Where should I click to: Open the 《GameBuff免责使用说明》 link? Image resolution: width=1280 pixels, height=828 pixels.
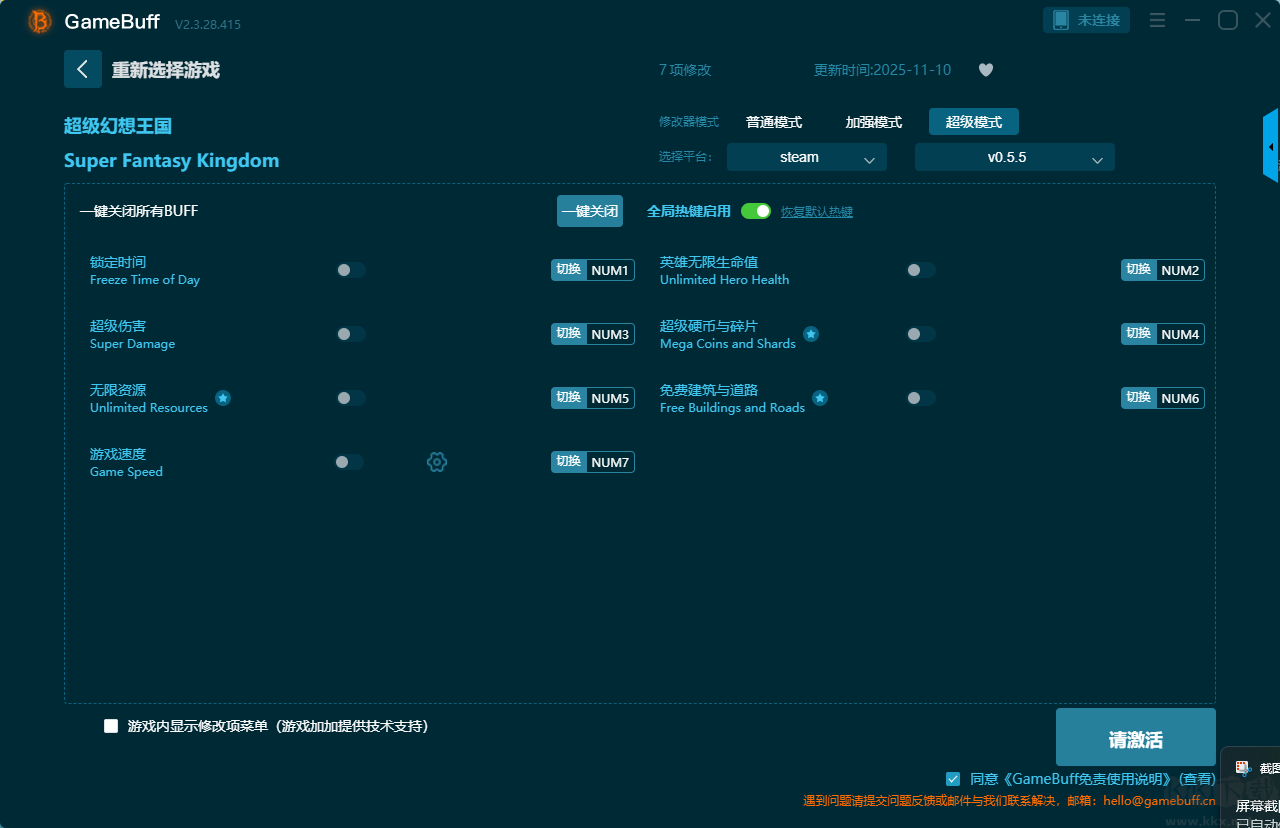tap(1088, 779)
